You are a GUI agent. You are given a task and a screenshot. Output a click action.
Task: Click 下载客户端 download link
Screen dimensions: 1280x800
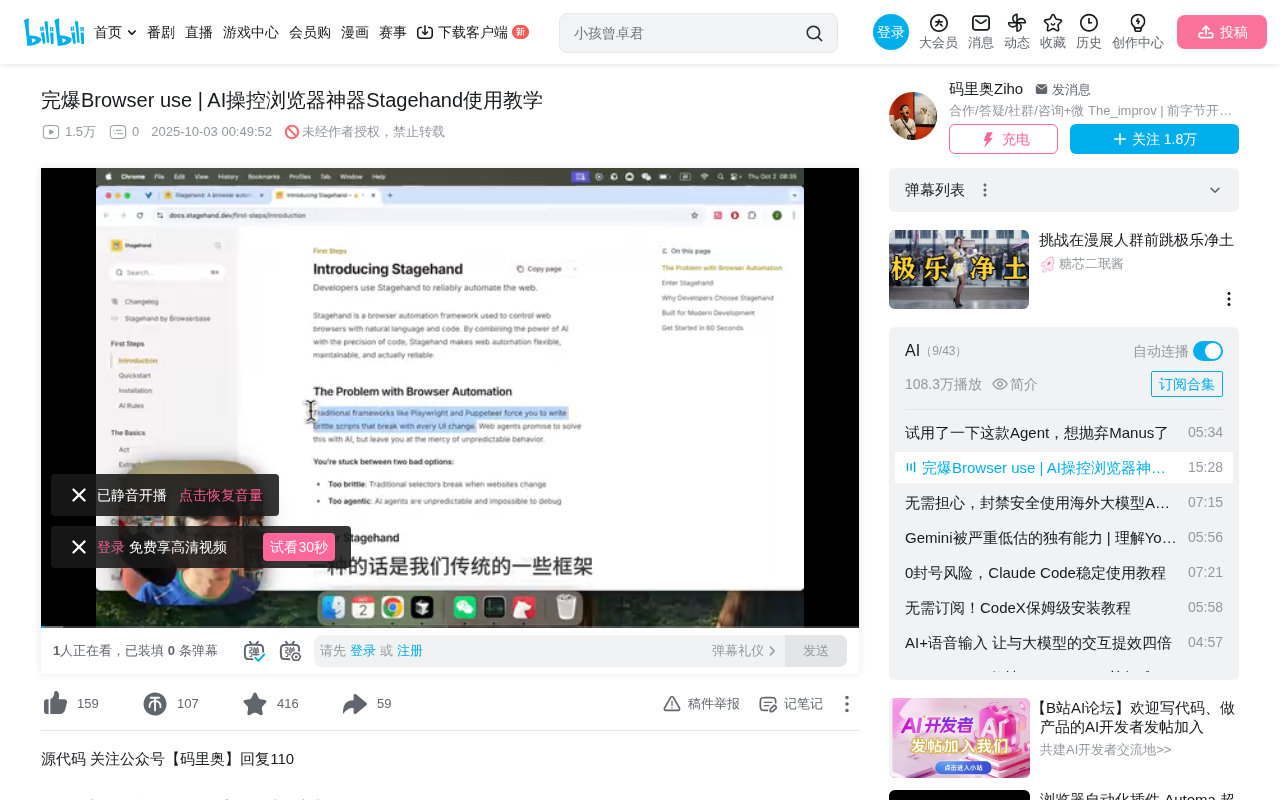point(472,32)
